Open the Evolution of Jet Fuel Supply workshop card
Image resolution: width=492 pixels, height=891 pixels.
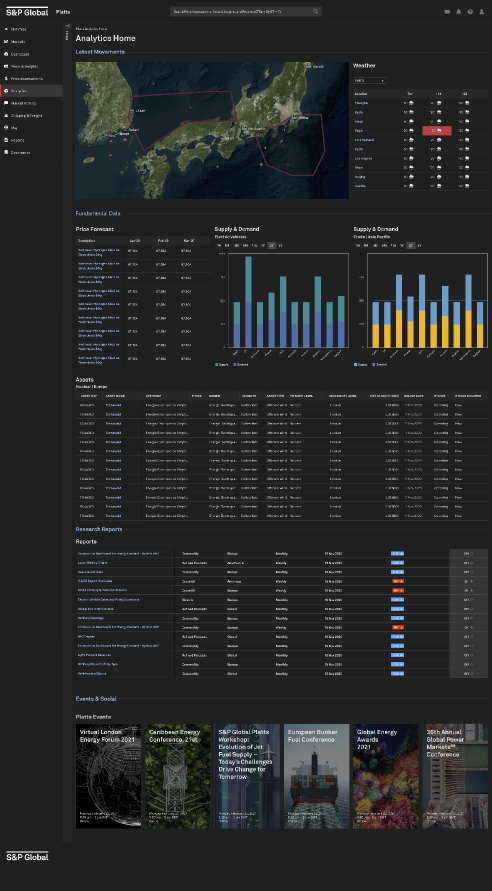point(247,776)
